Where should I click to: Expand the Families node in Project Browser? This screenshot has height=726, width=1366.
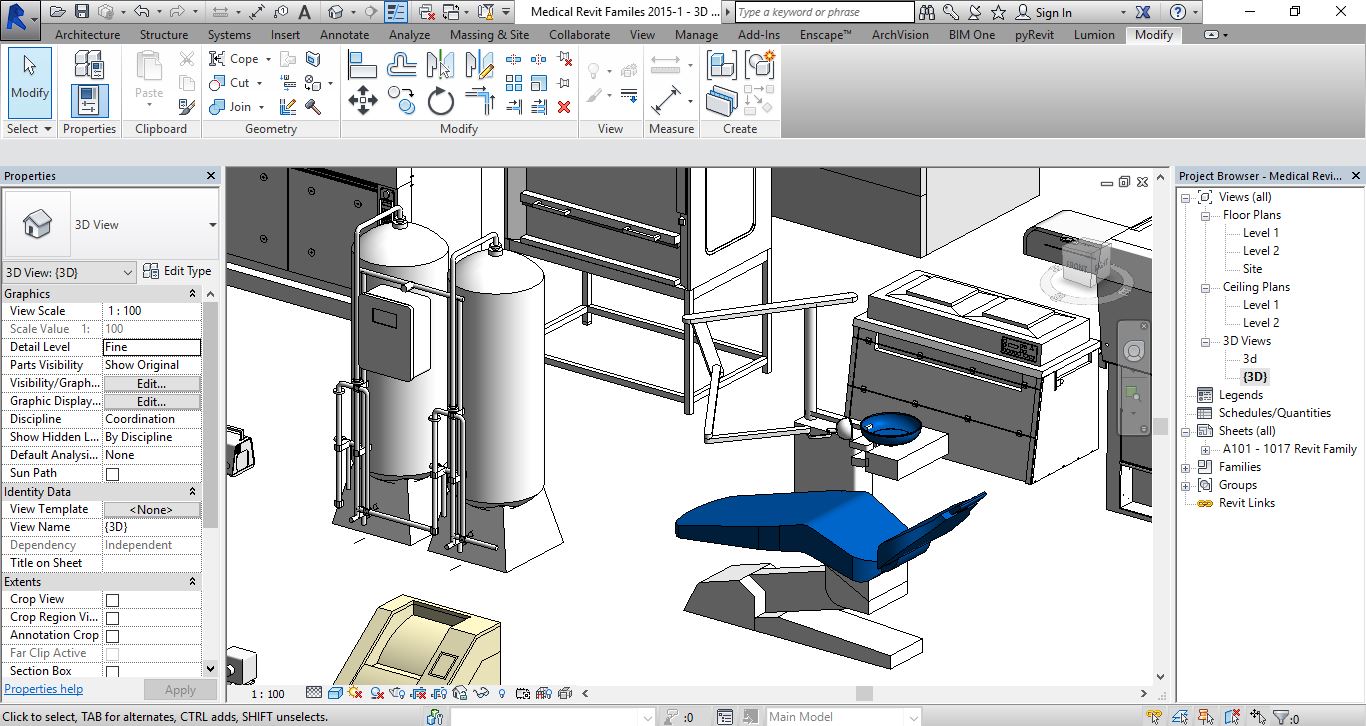click(x=1186, y=467)
